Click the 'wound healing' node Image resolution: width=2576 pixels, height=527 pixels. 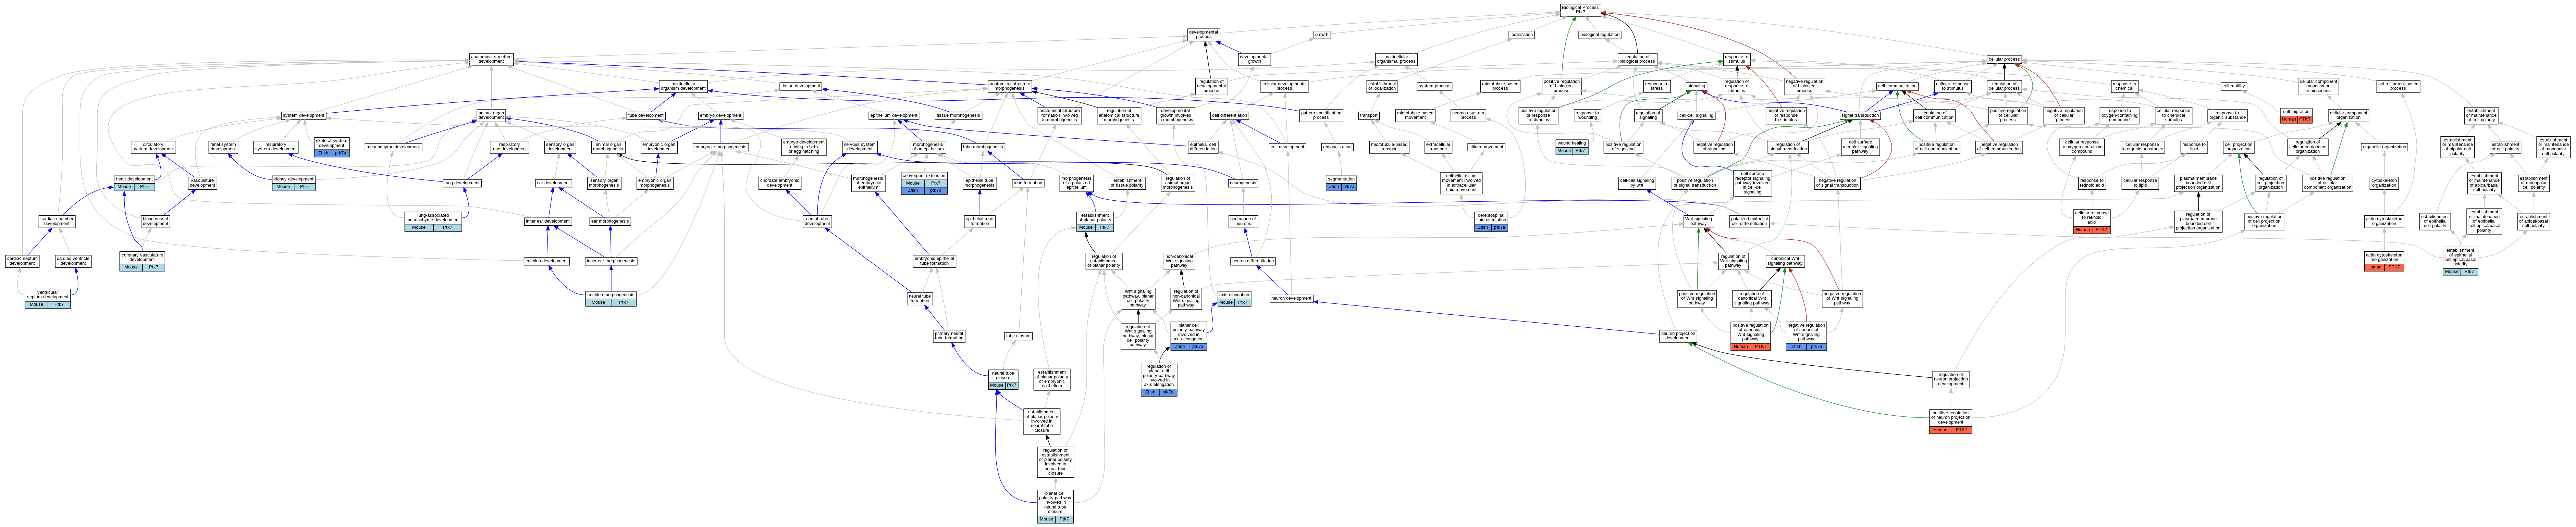(1571, 147)
